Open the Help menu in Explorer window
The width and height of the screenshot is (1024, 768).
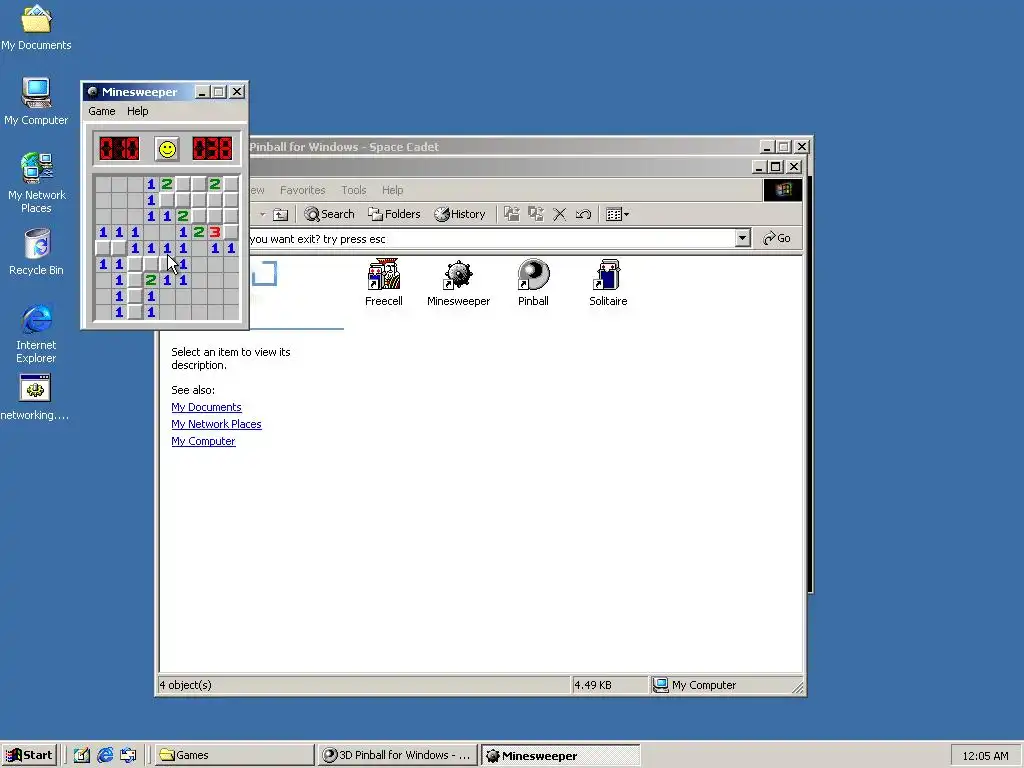(x=392, y=190)
